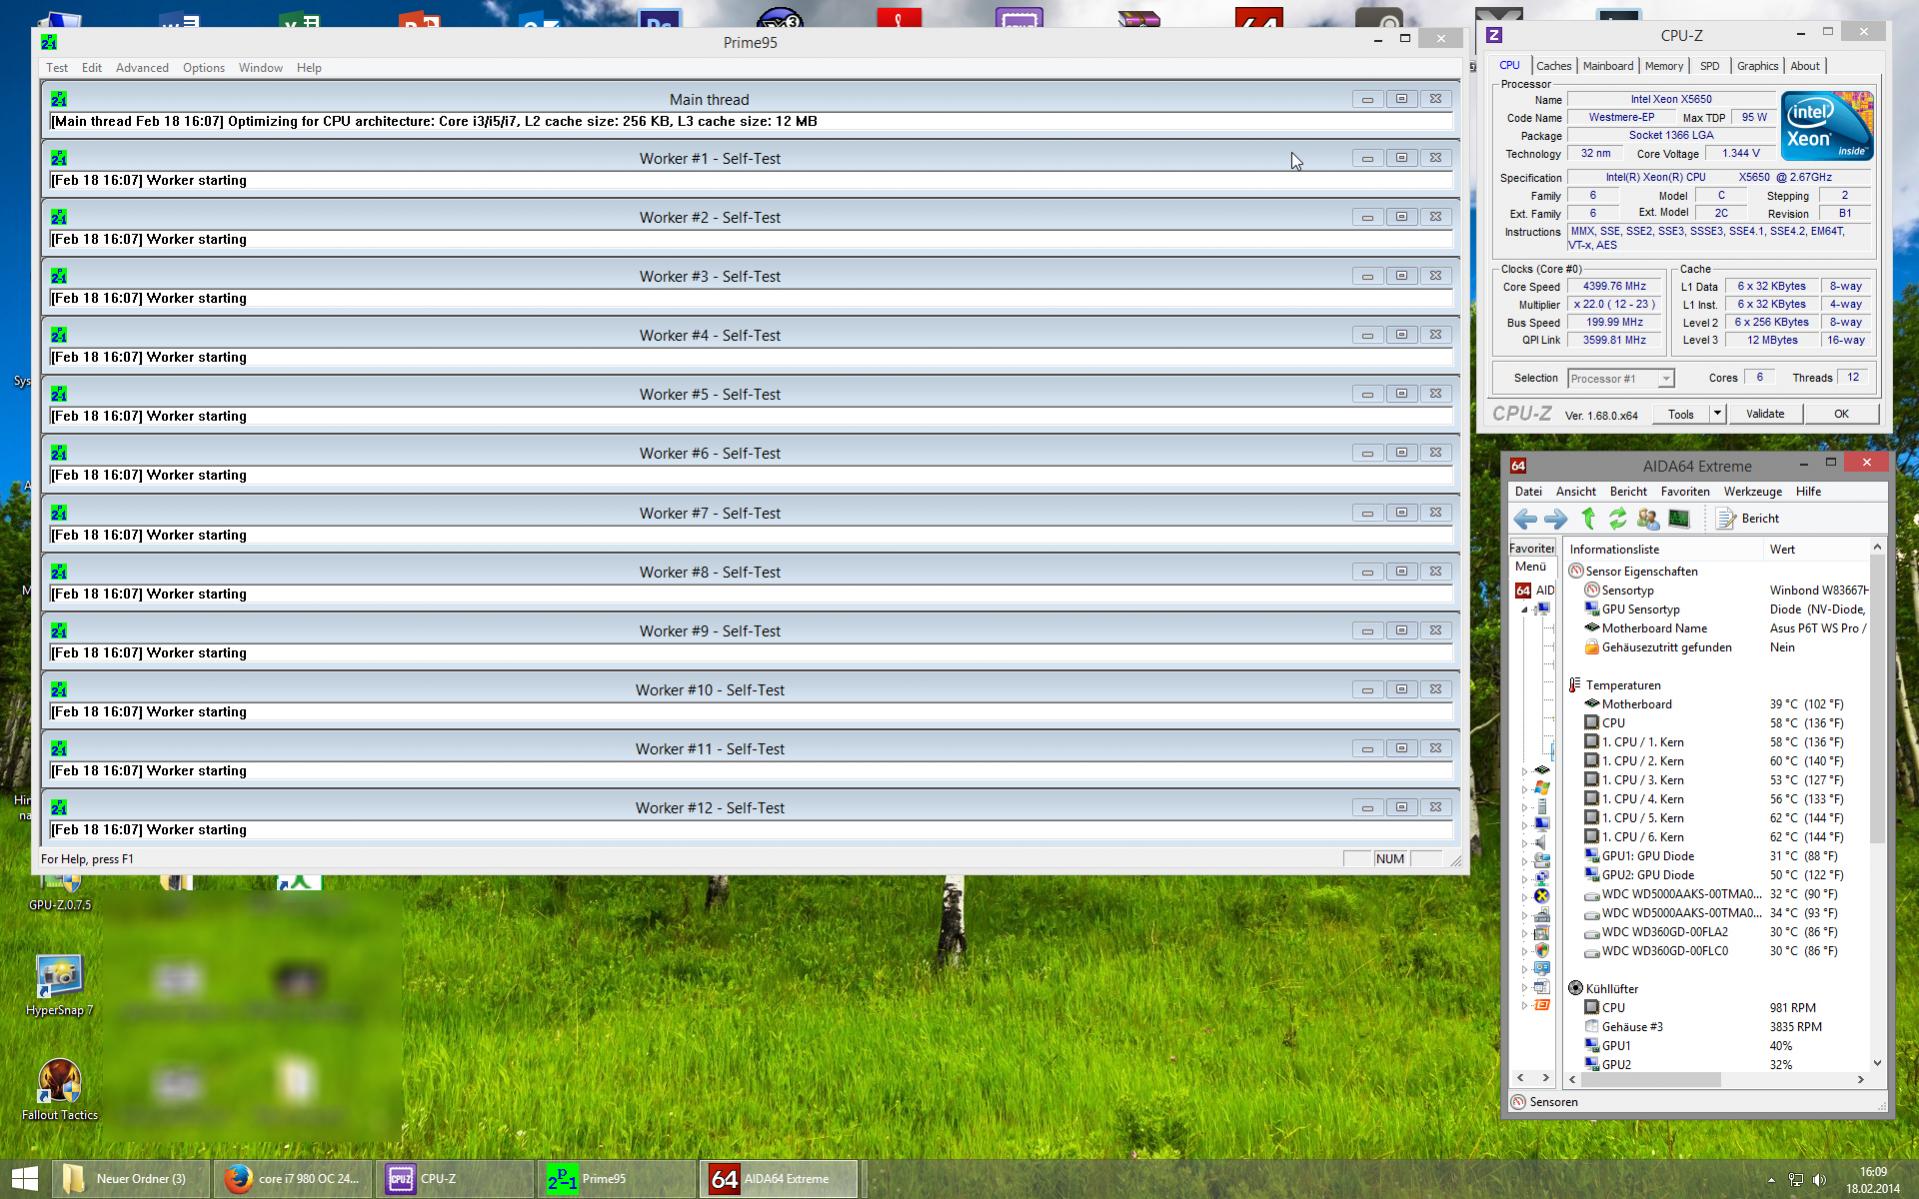Open CPU-Z title bar Z icon menu

click(x=1494, y=35)
